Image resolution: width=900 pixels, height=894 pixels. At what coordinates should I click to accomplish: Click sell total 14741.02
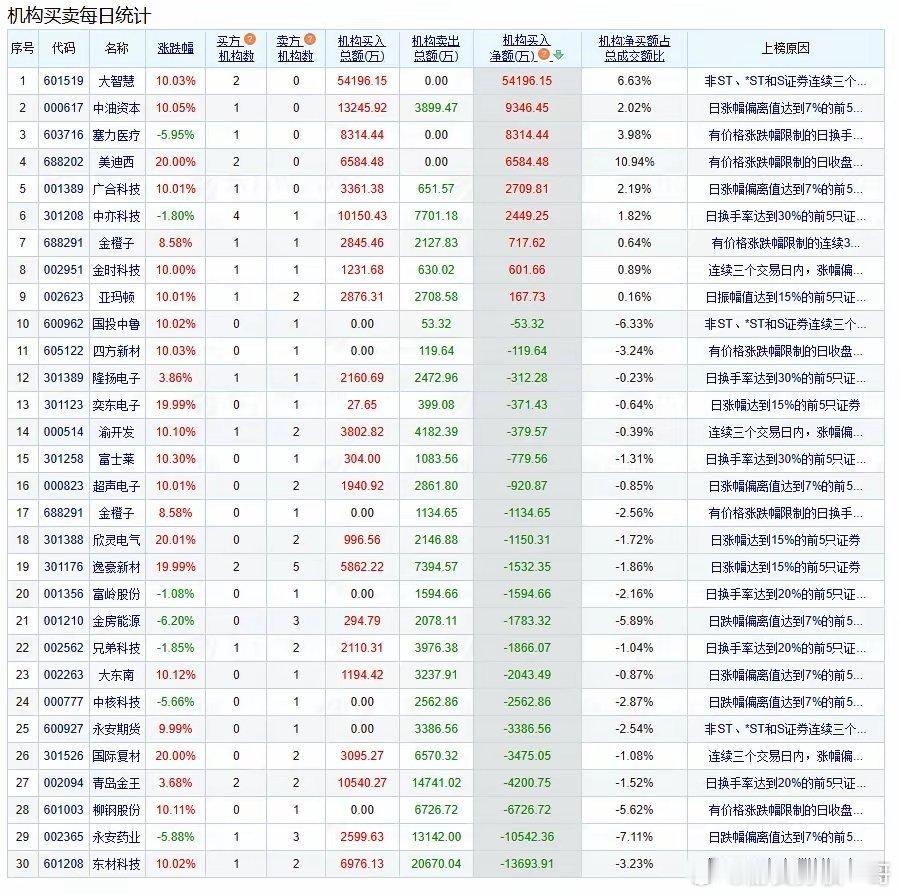[x=436, y=782]
